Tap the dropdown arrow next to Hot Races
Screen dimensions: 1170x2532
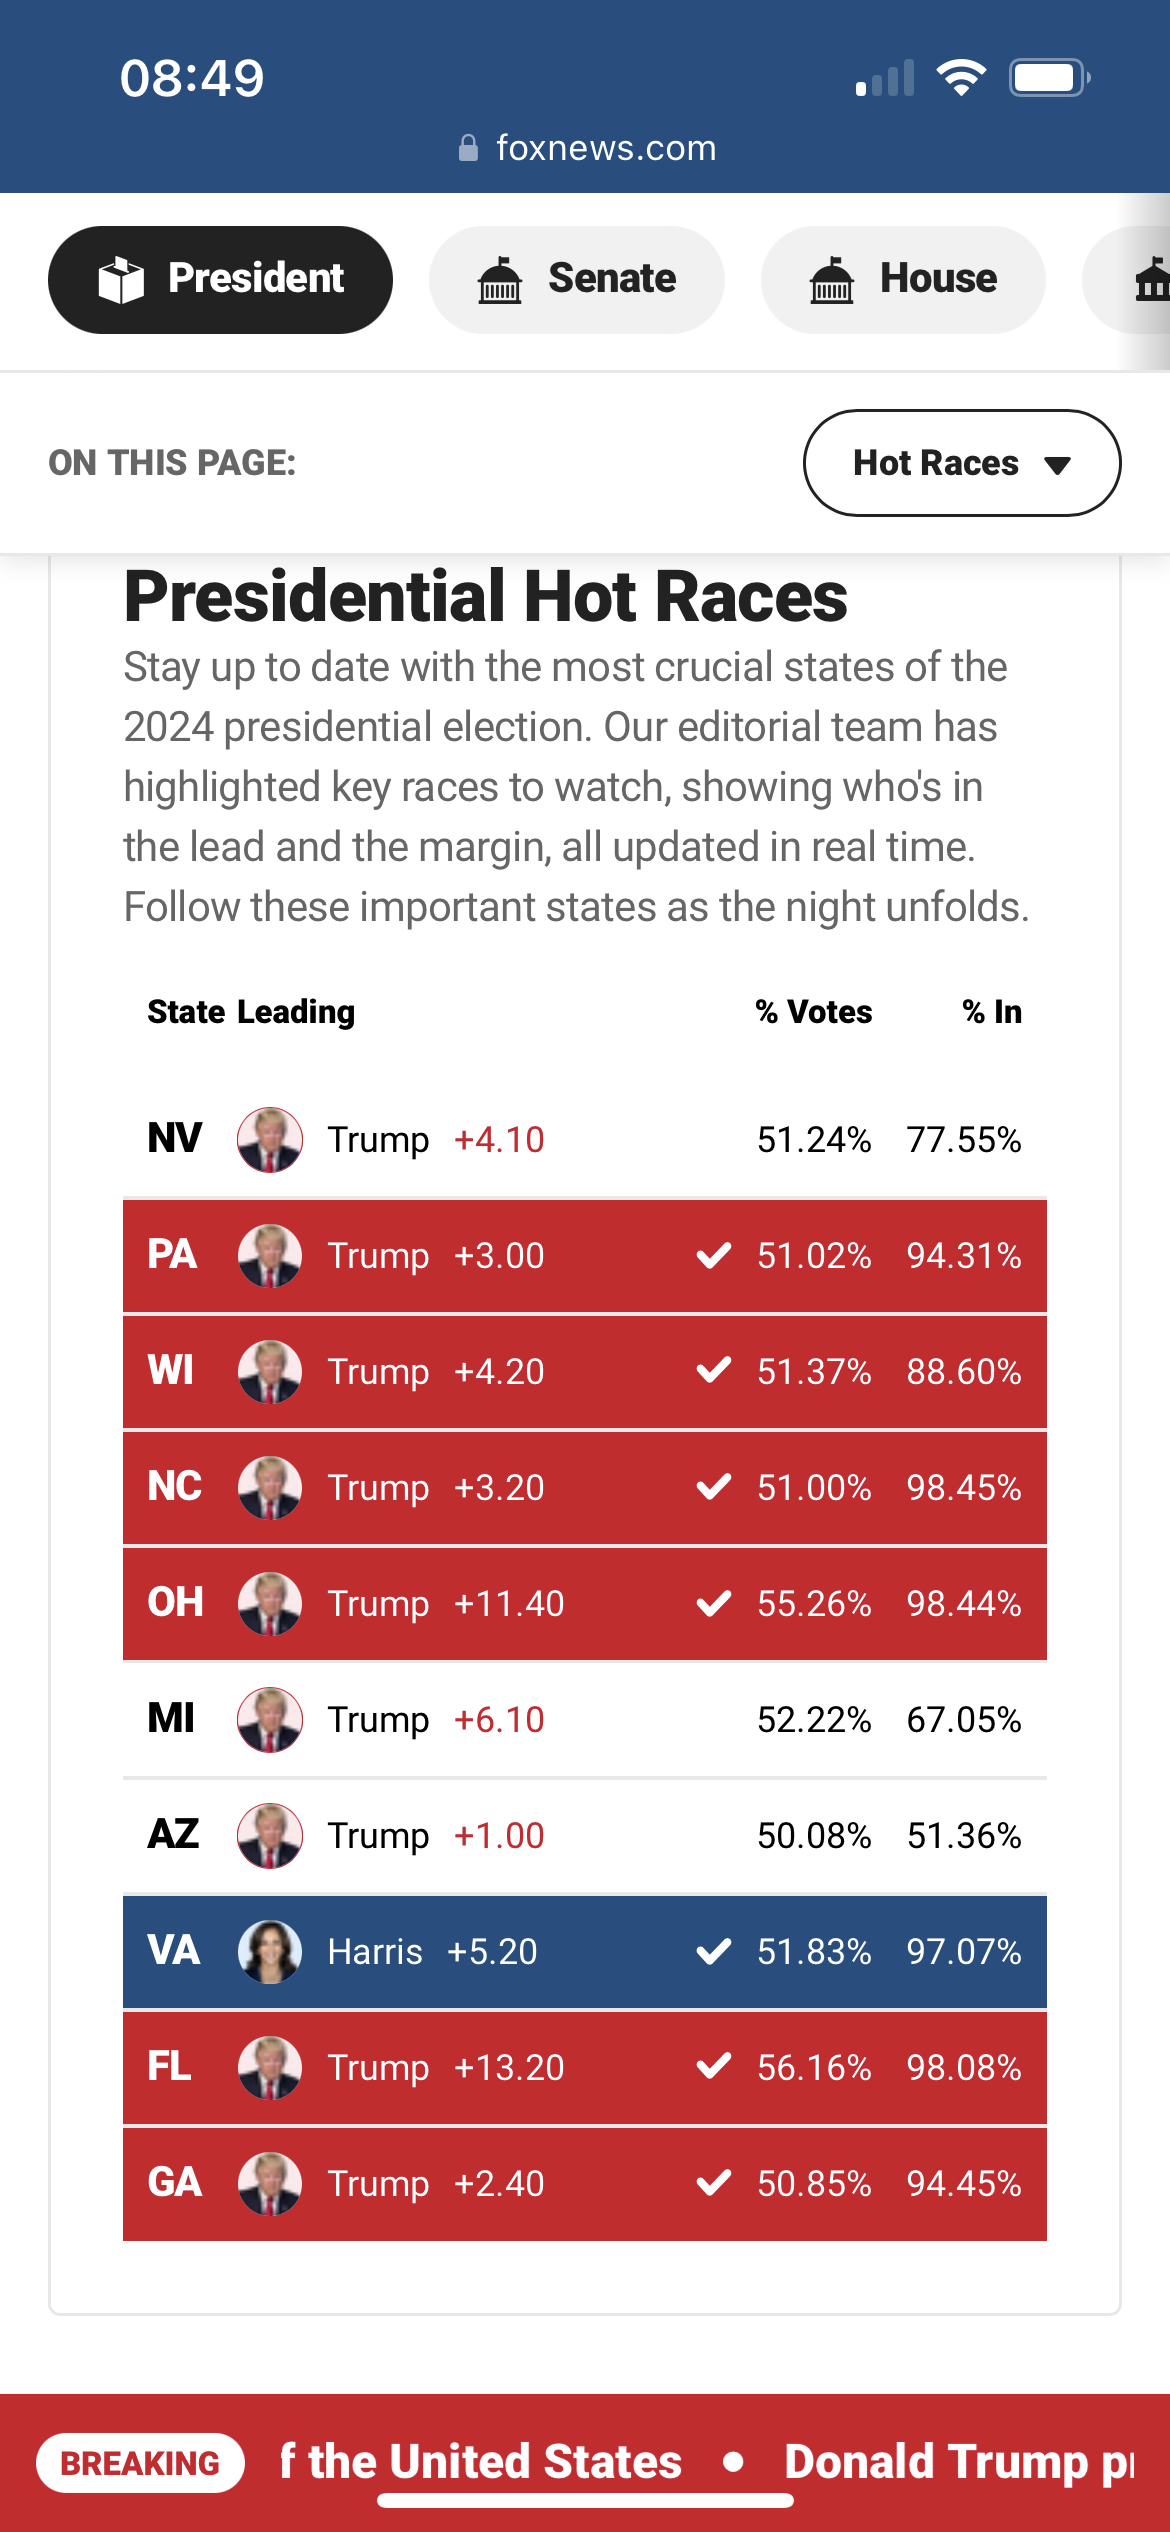[1057, 465]
